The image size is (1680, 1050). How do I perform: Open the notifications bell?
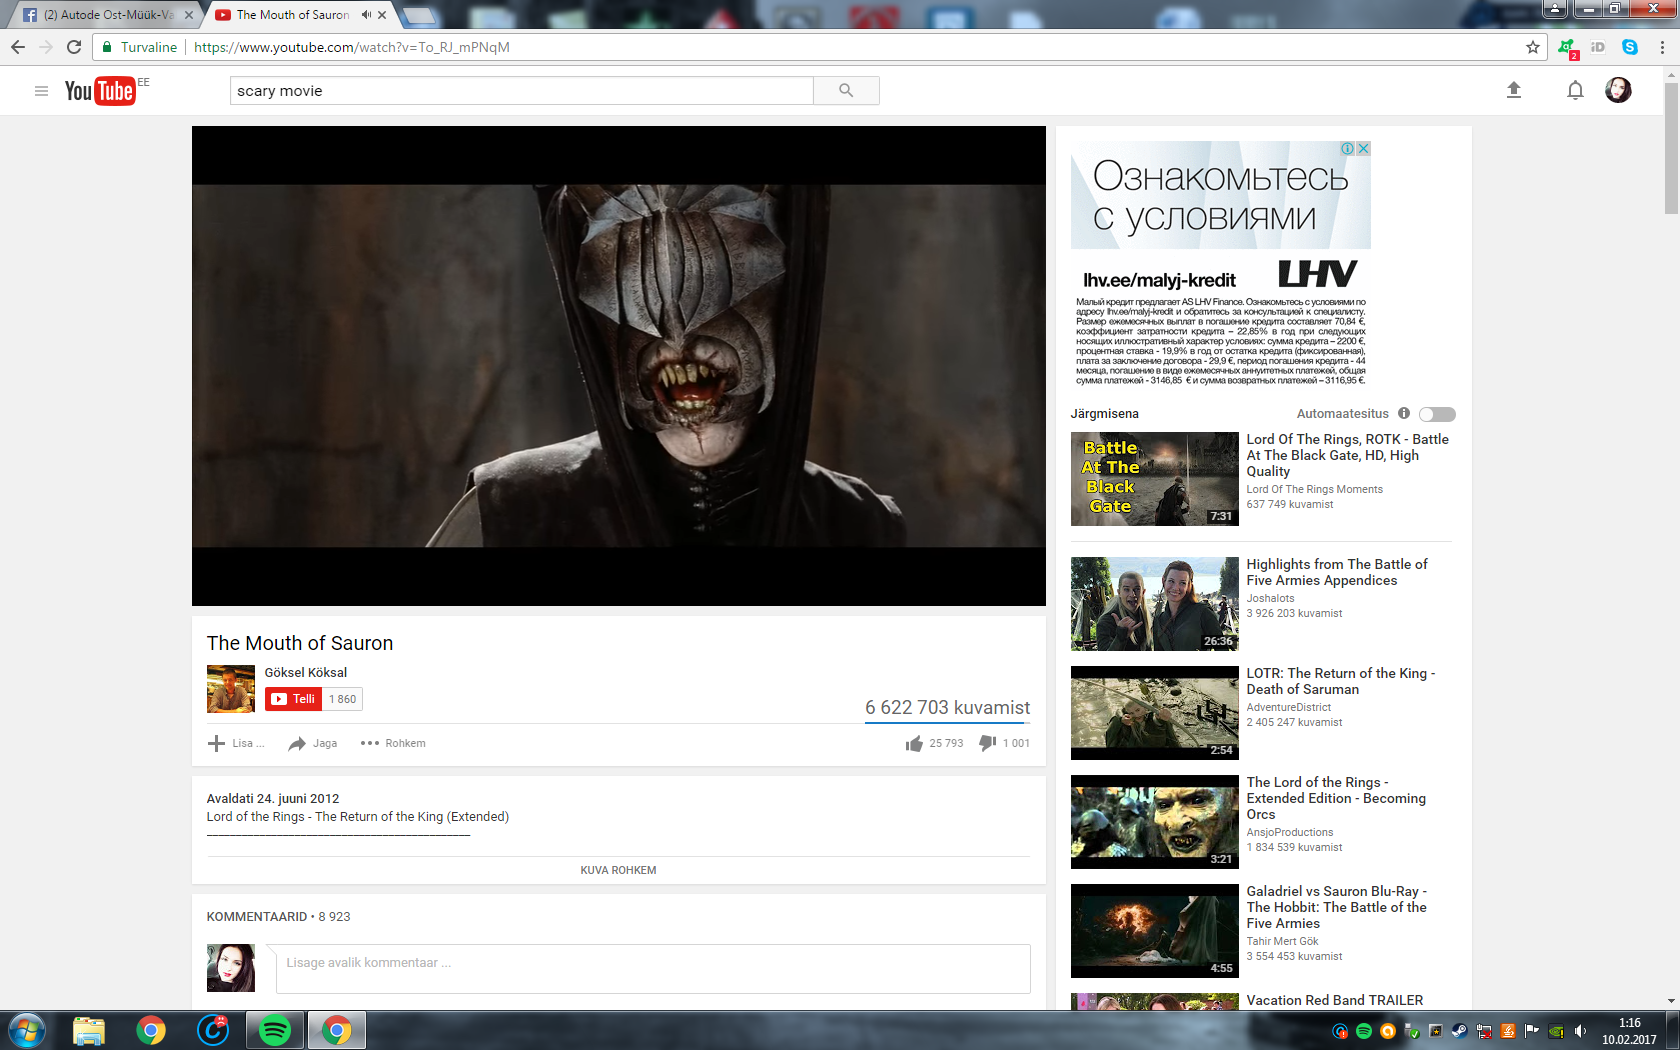click(x=1575, y=91)
